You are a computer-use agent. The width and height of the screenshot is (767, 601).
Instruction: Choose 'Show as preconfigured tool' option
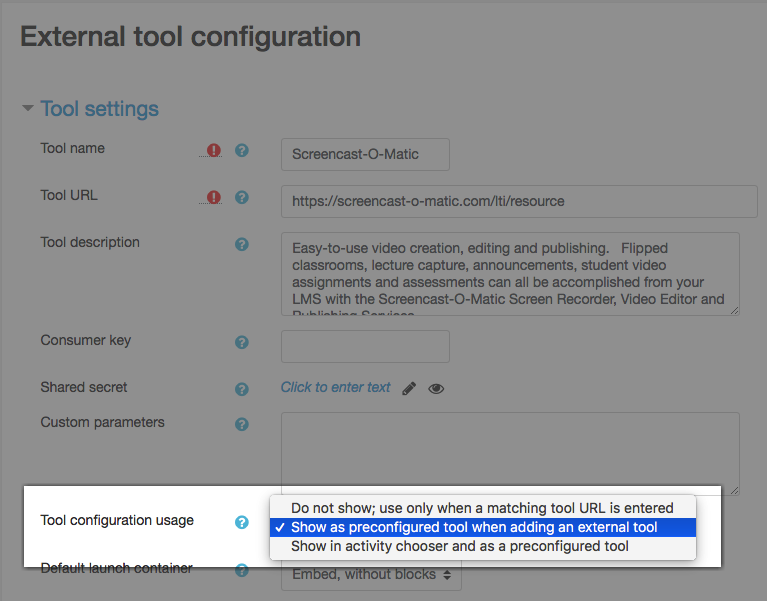point(482,527)
